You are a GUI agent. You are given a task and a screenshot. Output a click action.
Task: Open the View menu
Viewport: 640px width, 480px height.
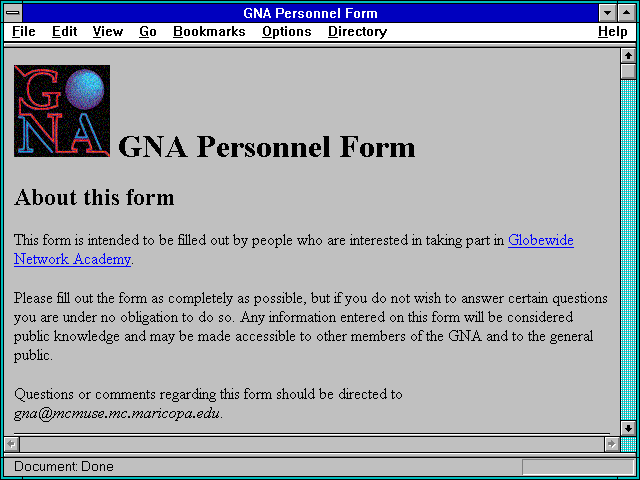click(x=108, y=32)
